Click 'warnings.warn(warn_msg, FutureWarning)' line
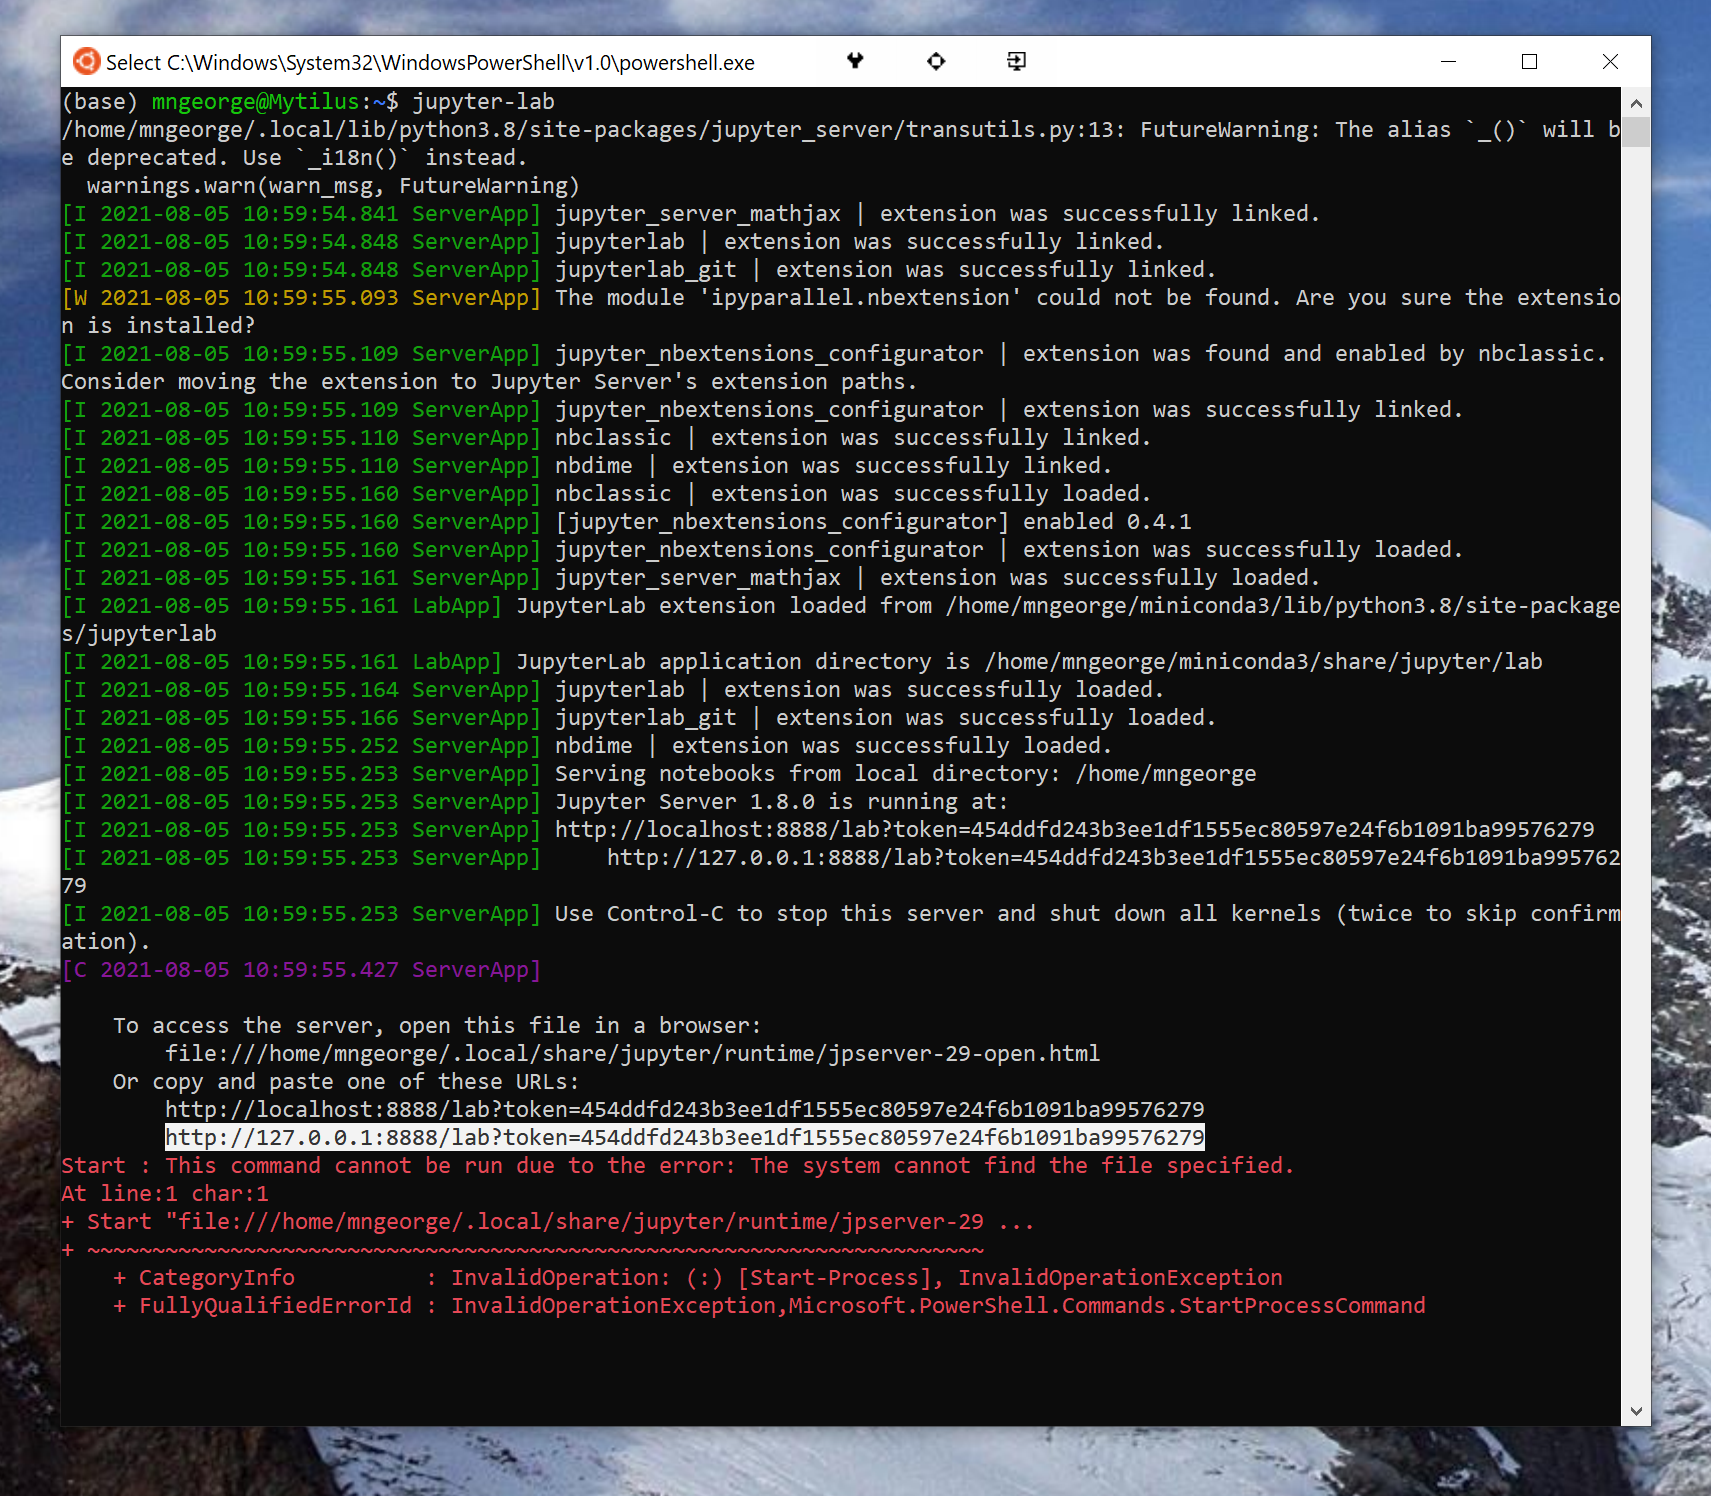The height and width of the screenshot is (1496, 1711). point(333,185)
